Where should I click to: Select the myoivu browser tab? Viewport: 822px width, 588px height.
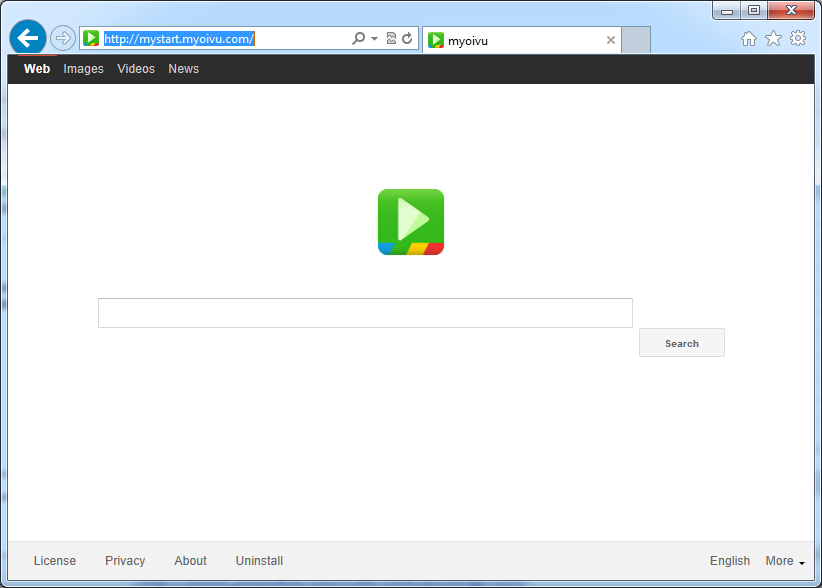point(522,40)
